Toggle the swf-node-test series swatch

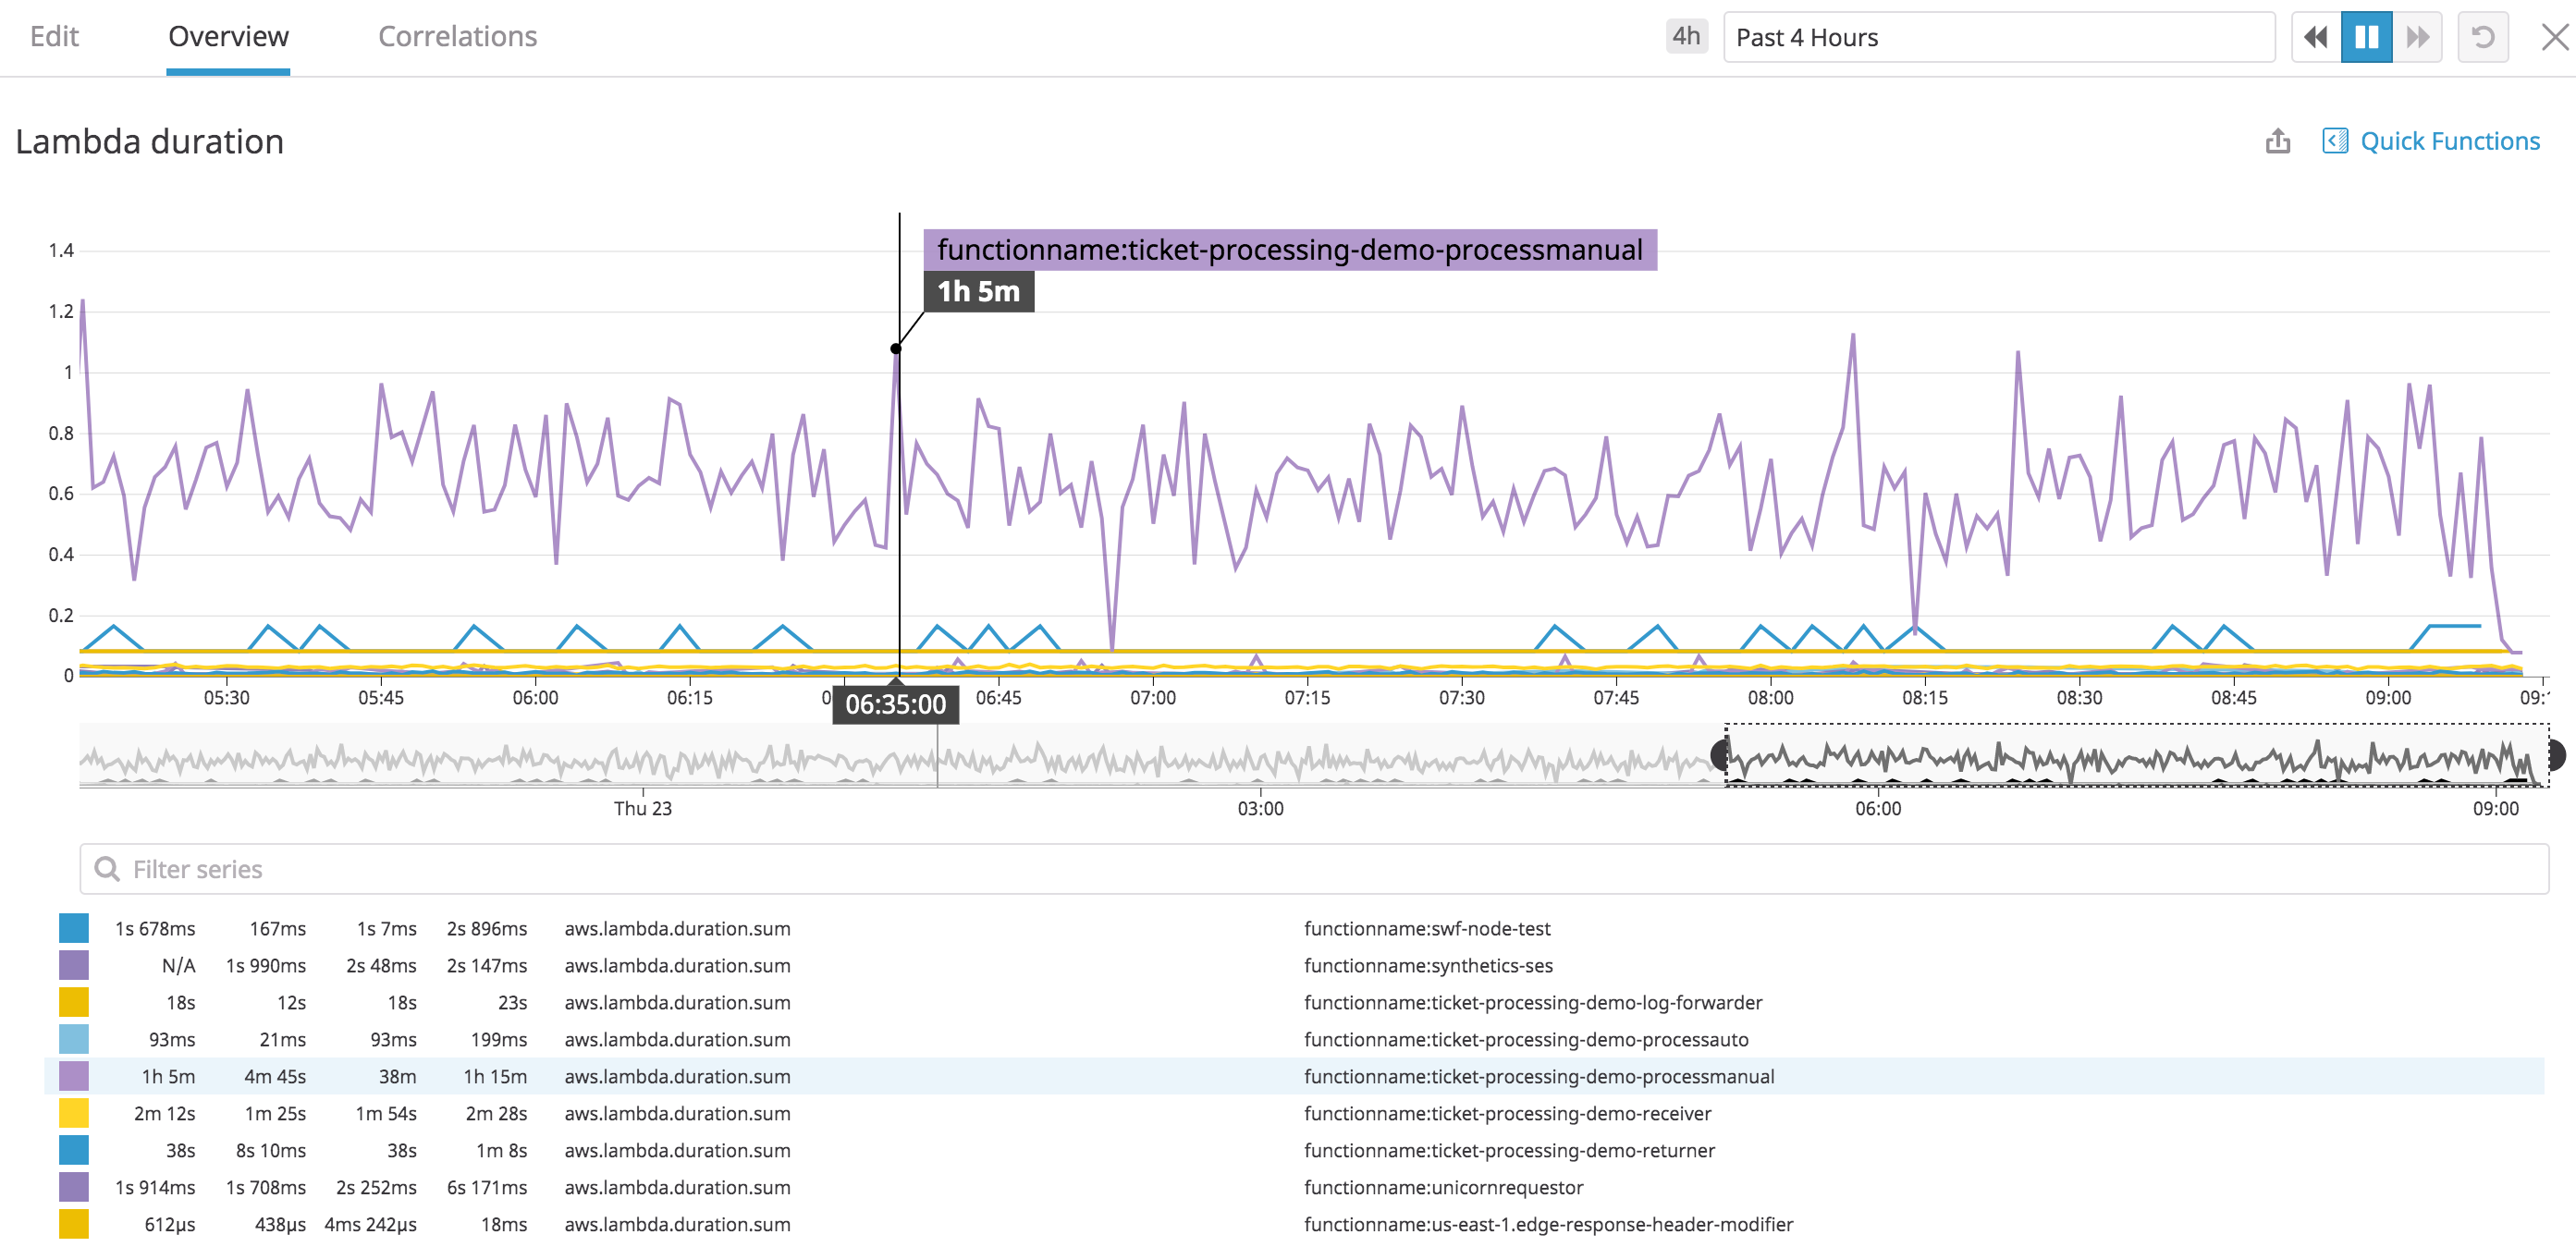(x=72, y=928)
